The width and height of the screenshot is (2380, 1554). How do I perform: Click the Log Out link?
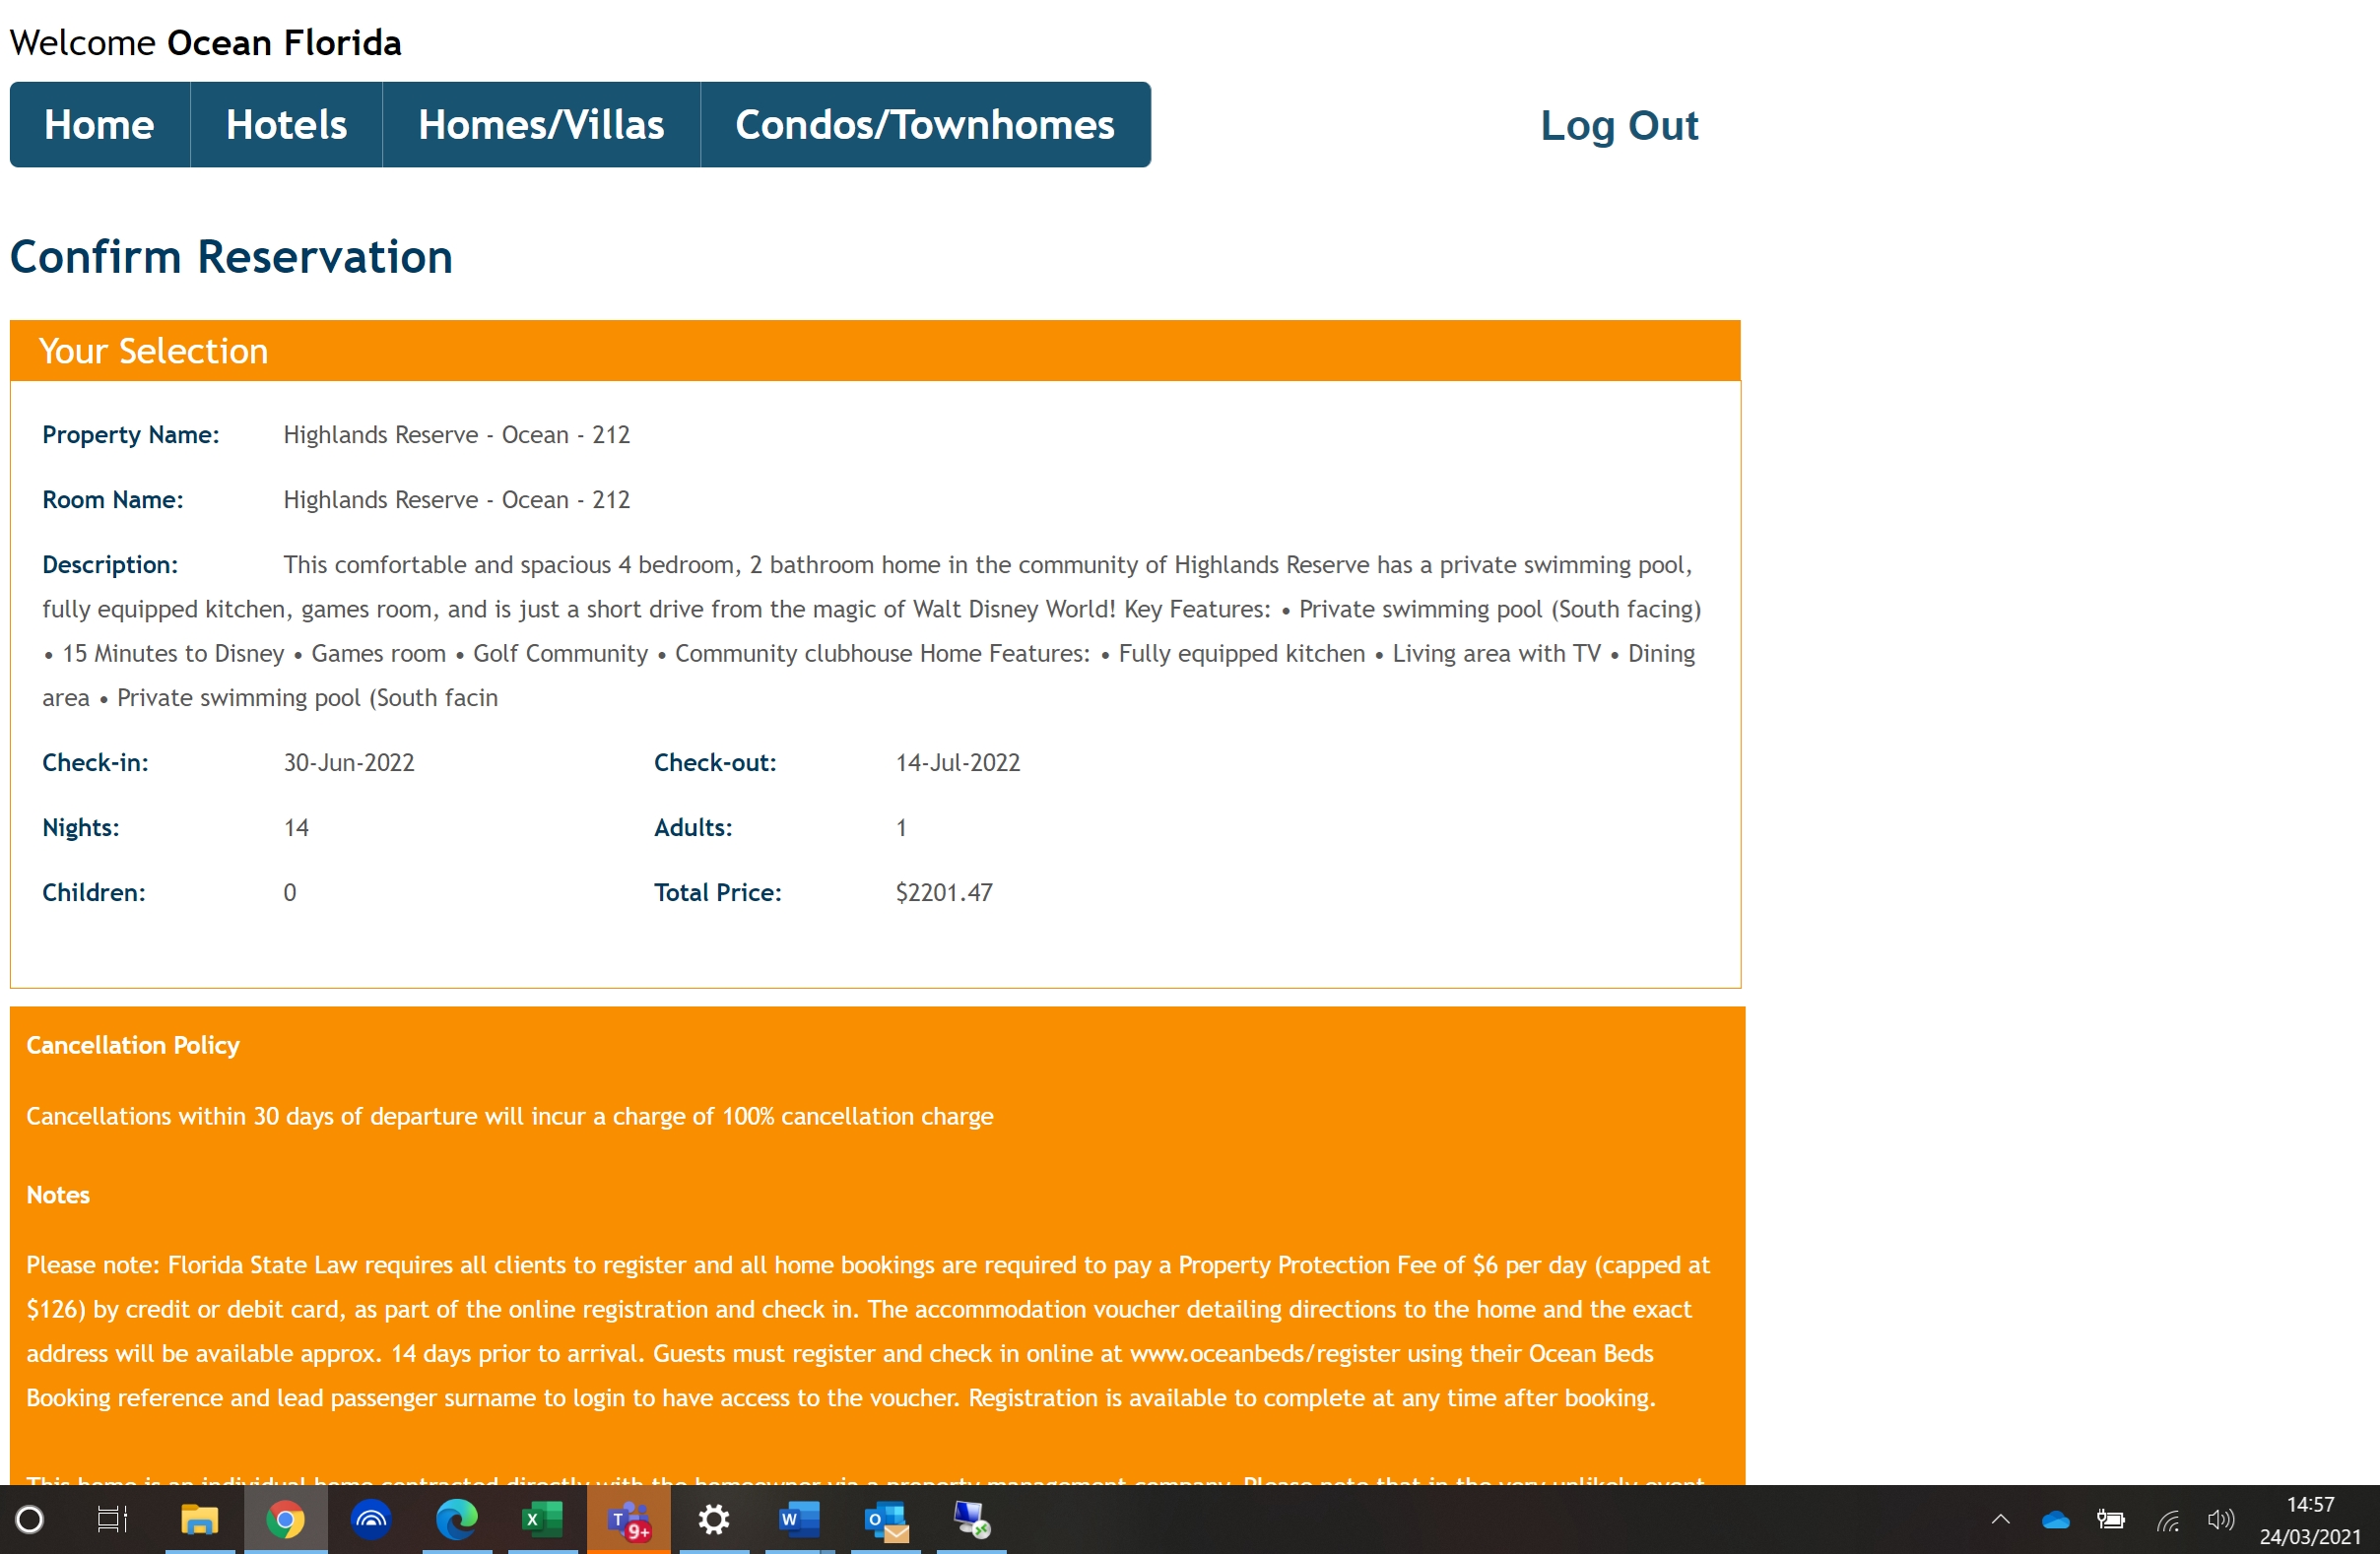(x=1618, y=125)
